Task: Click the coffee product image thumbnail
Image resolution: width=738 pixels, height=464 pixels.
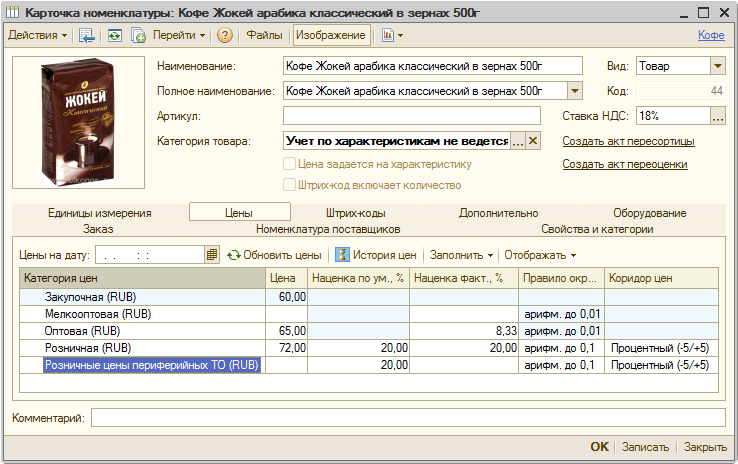Action: tap(78, 122)
